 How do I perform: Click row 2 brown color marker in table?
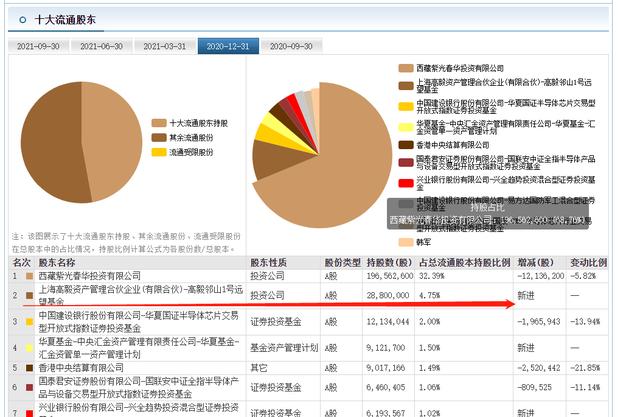(29, 295)
